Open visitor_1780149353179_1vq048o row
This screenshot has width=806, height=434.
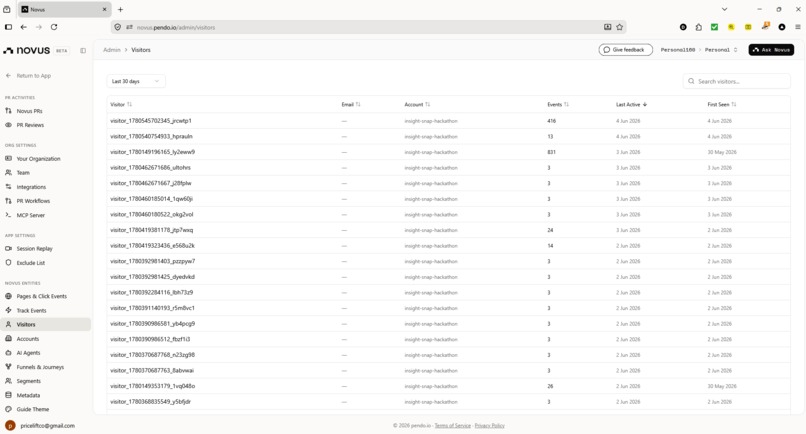click(x=448, y=386)
